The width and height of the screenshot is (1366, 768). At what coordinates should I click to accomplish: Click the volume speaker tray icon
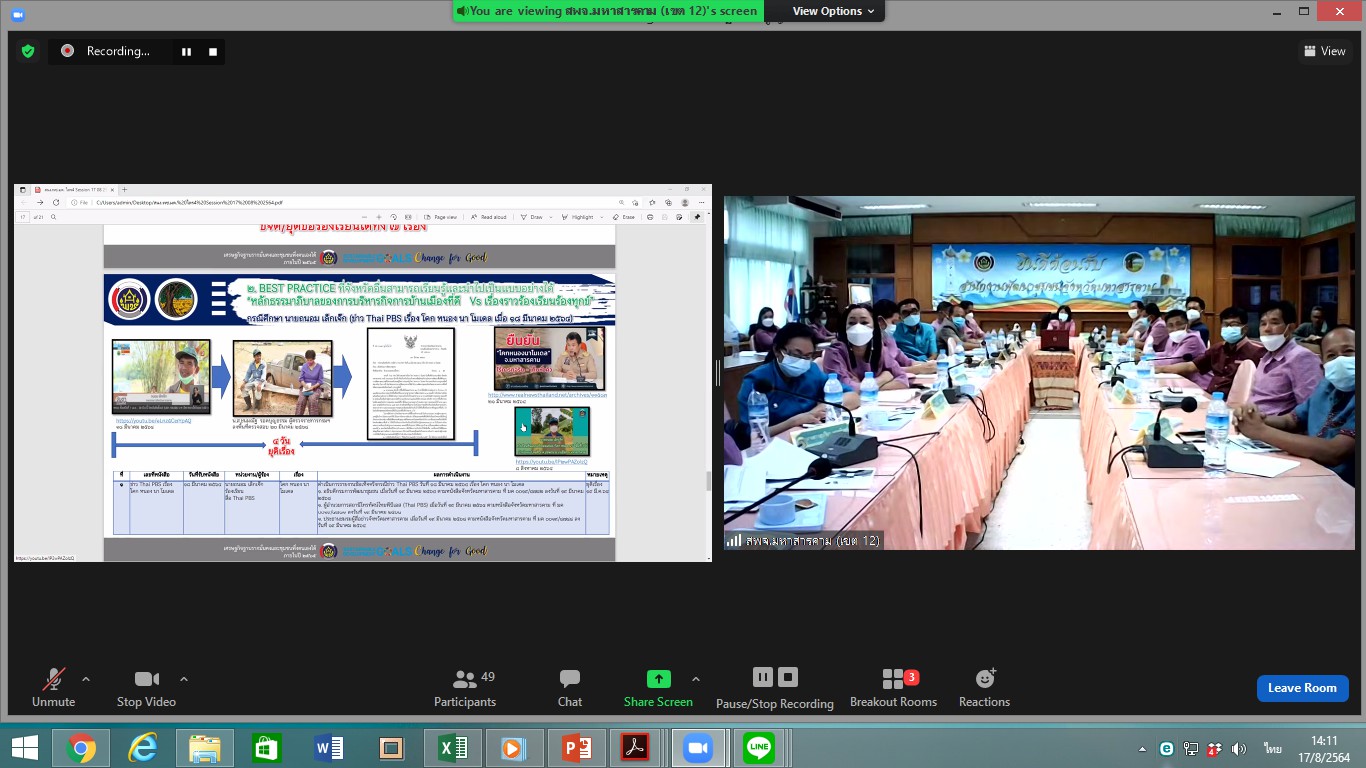pyautogui.click(x=1239, y=748)
